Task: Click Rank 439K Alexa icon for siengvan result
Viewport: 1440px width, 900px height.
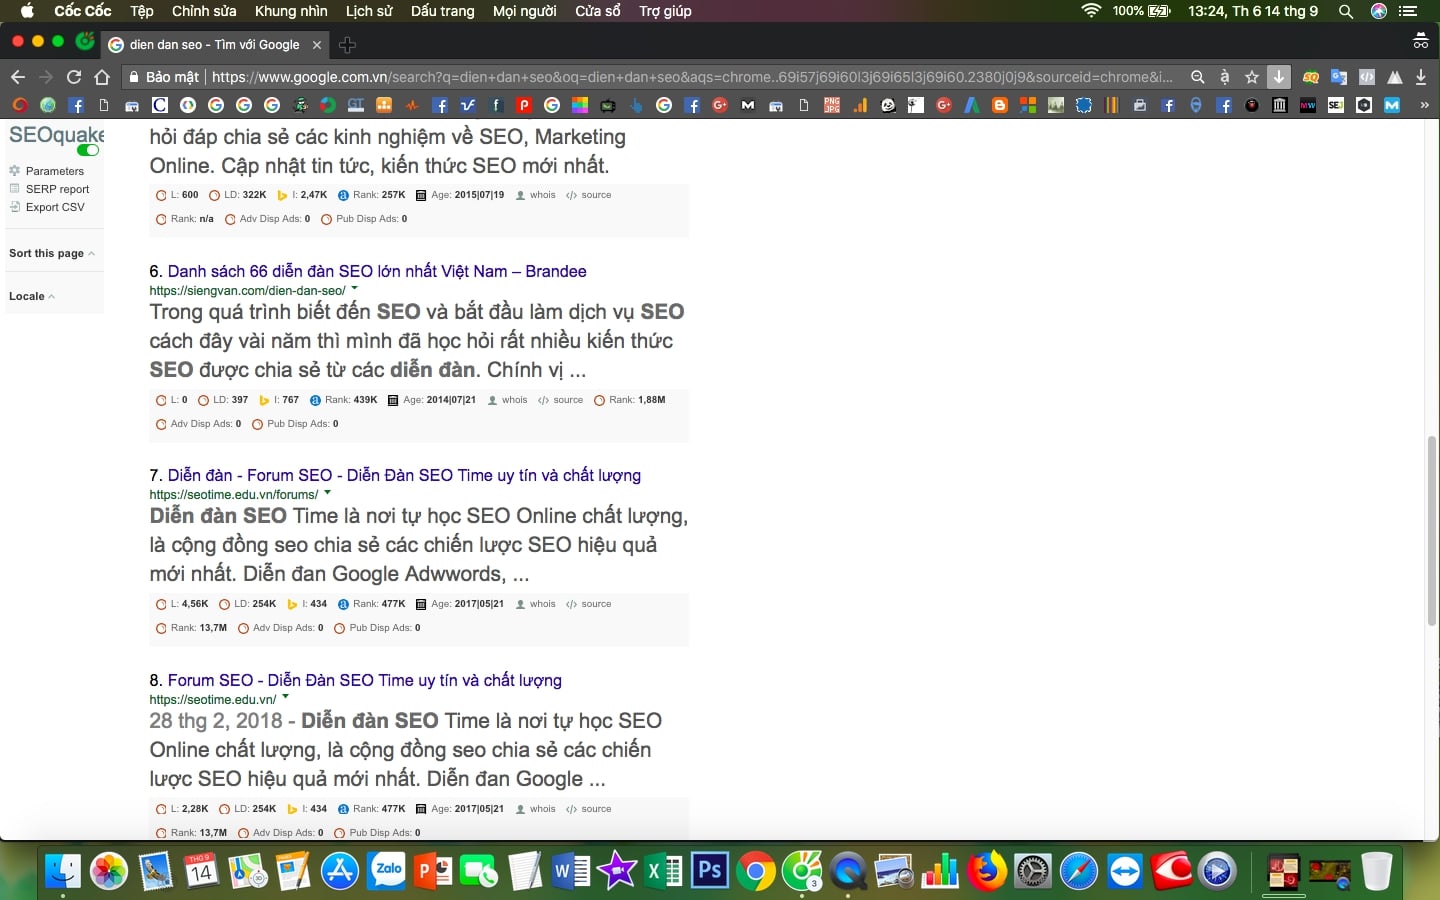Action: (315, 400)
